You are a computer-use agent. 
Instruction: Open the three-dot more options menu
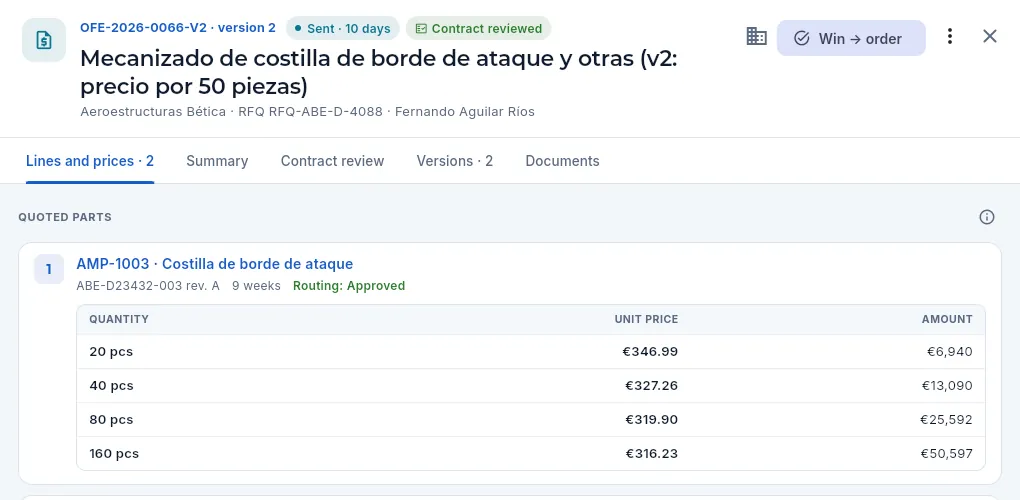[x=950, y=36]
